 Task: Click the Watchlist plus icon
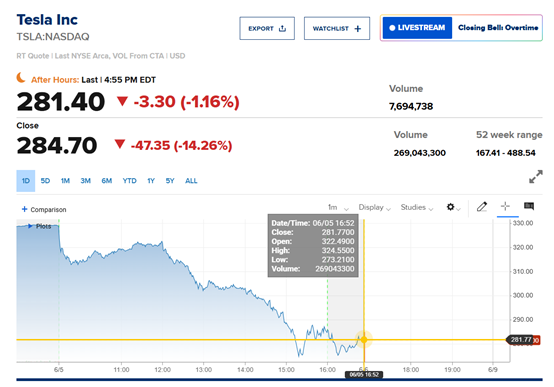358,29
